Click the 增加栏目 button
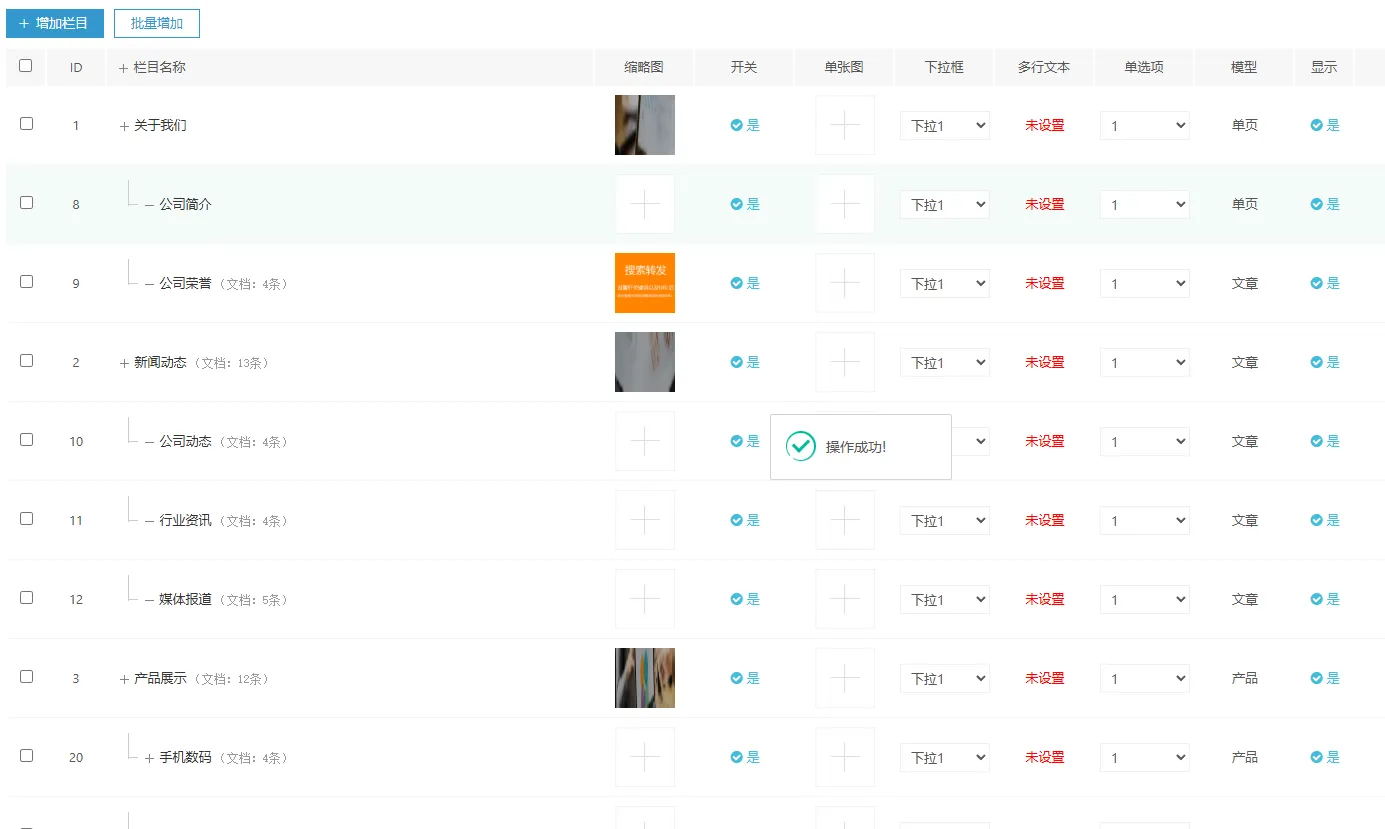Screen dimensions: 1385x829 [54, 23]
